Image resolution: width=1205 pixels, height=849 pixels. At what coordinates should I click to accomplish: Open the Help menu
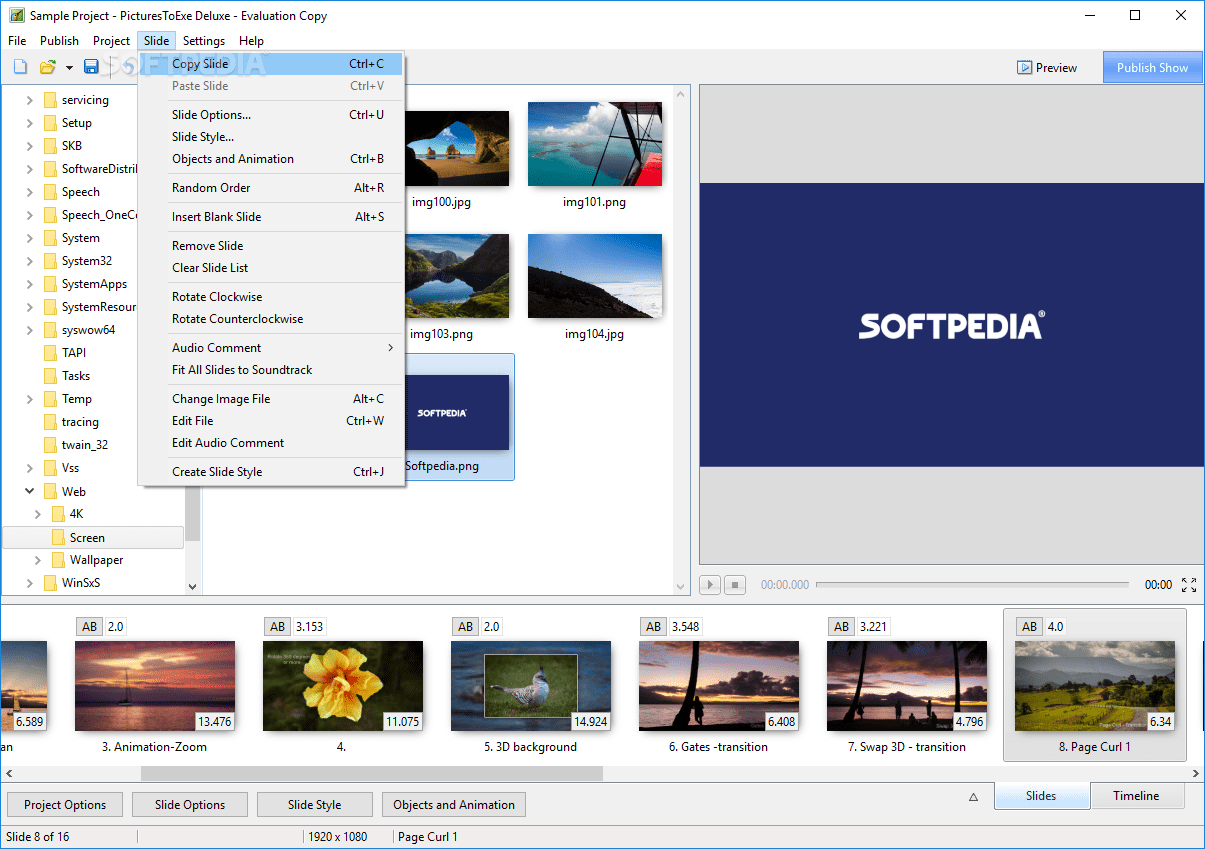pos(252,41)
